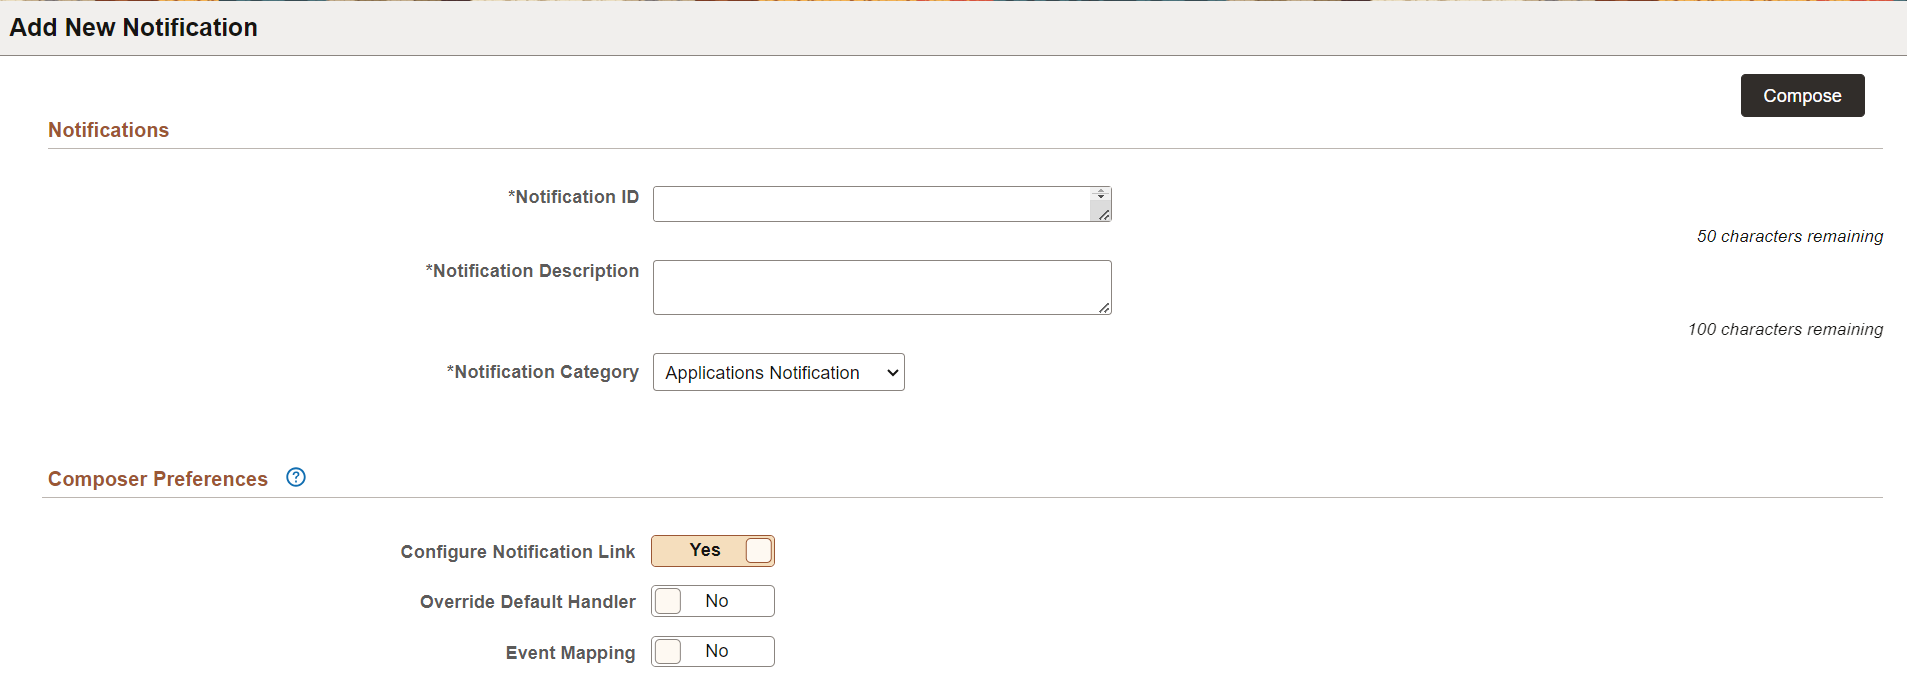
Task: Click the Compose button
Action: [x=1802, y=96]
